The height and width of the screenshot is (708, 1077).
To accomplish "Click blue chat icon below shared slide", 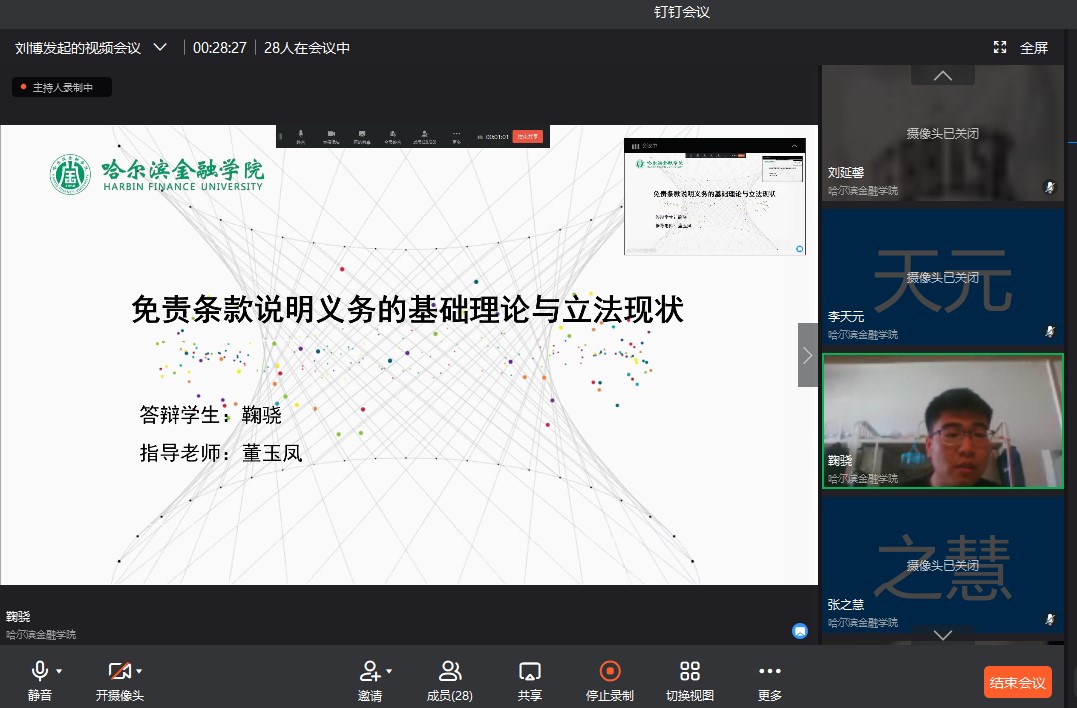I will tap(800, 630).
